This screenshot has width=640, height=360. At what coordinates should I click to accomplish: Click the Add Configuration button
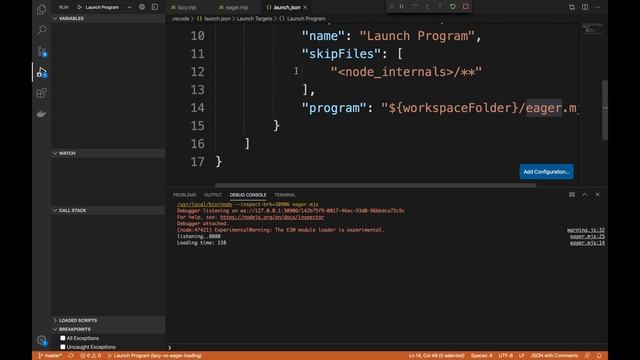click(x=546, y=172)
